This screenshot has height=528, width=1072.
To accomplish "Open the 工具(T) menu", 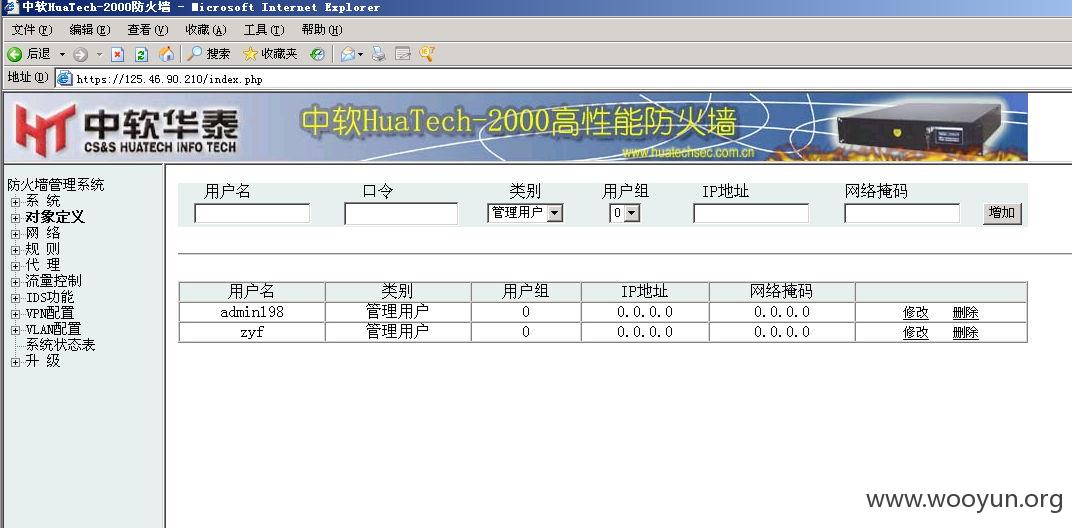I will [264, 30].
